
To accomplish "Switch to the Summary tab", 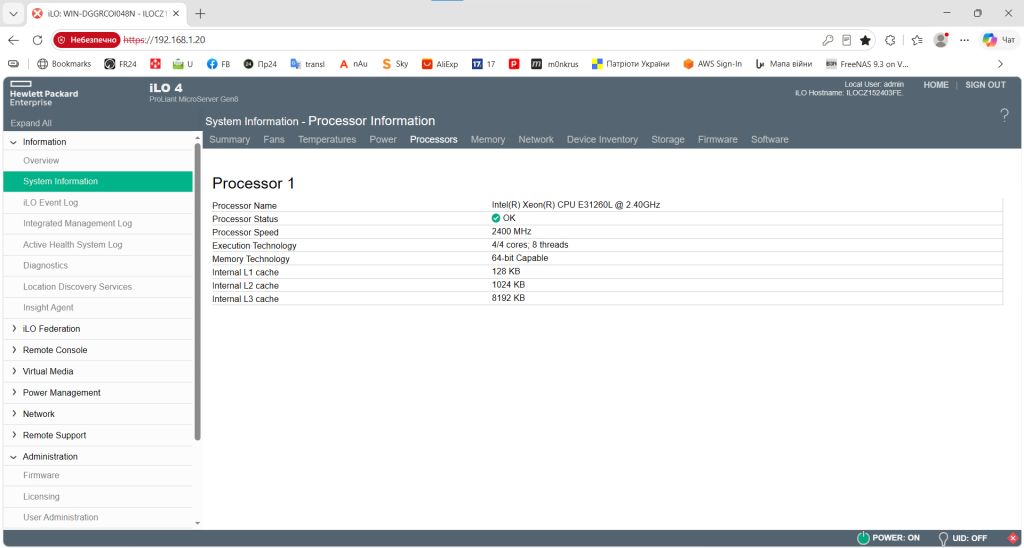I will tap(229, 139).
